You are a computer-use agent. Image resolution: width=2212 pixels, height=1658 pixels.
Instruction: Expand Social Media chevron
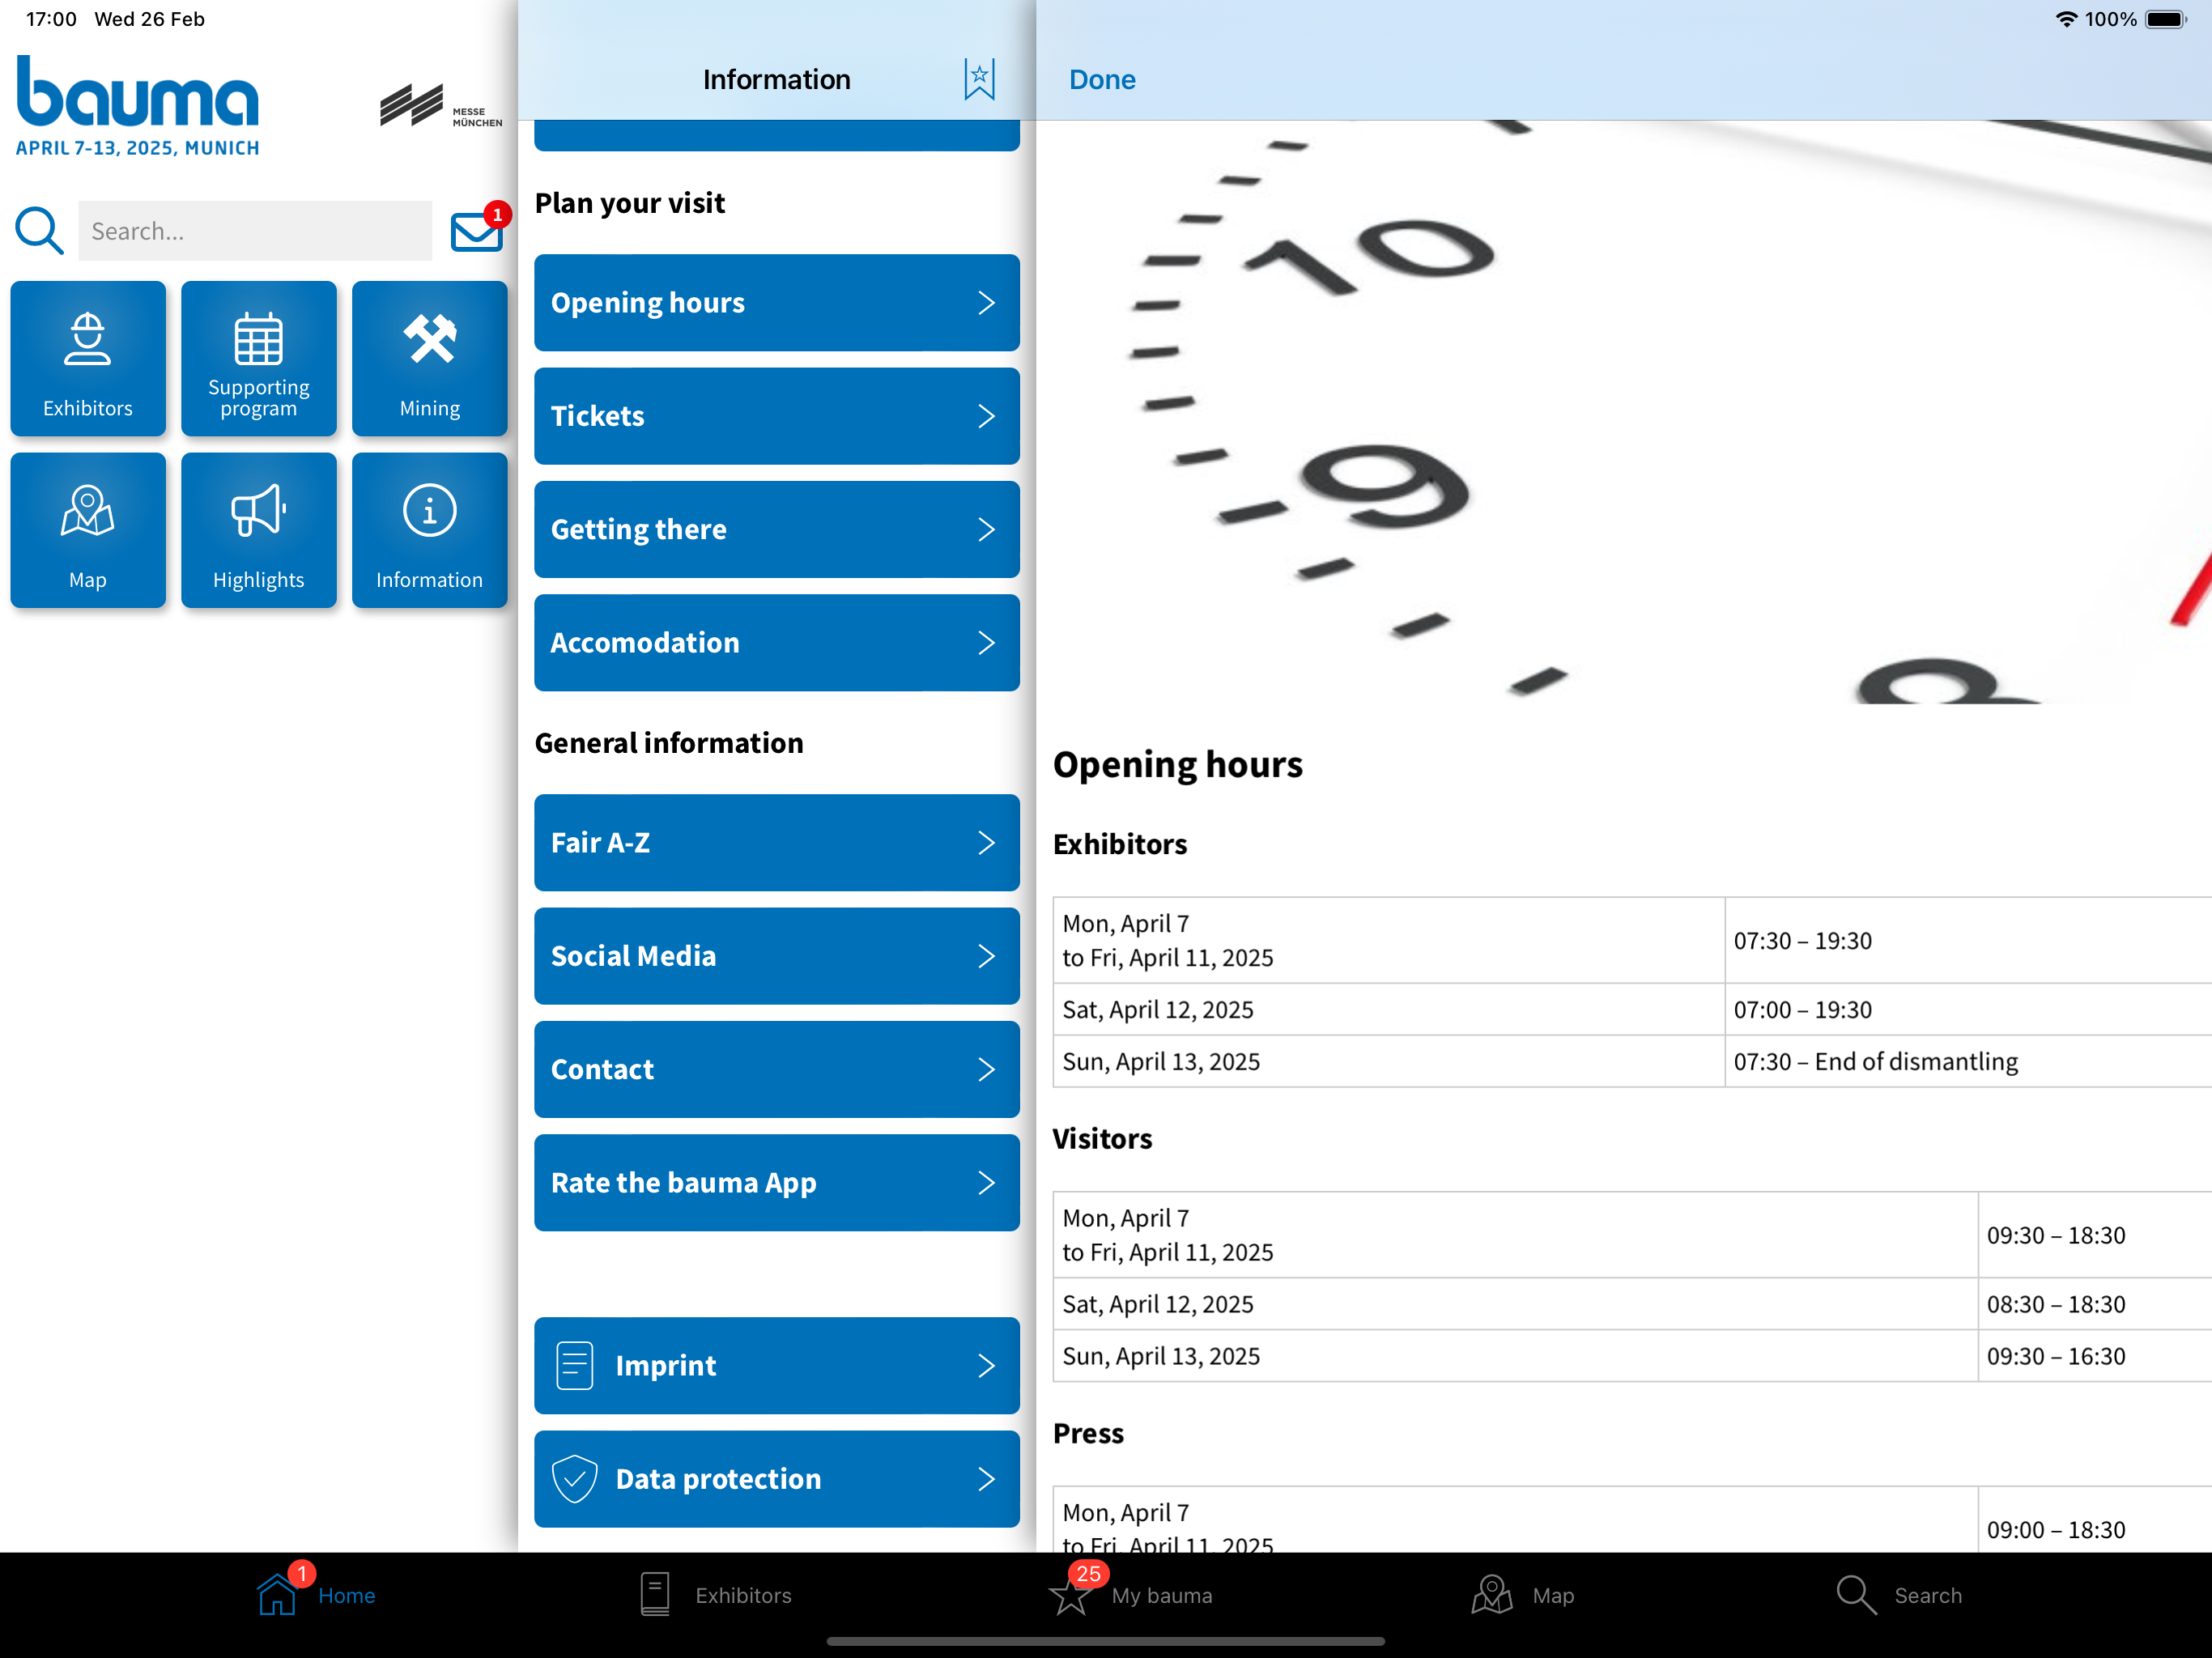click(x=987, y=956)
